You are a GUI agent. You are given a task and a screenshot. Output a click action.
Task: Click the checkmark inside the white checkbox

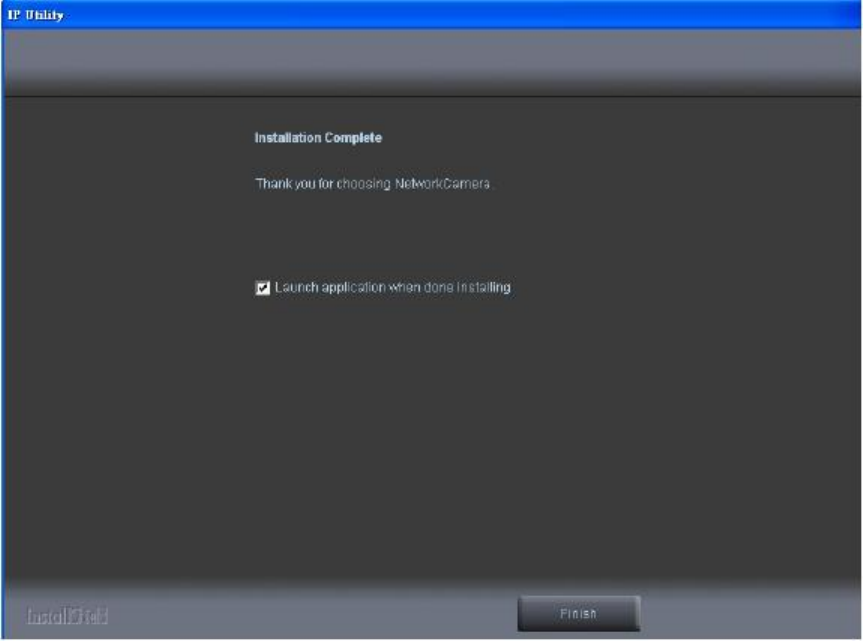[263, 288]
